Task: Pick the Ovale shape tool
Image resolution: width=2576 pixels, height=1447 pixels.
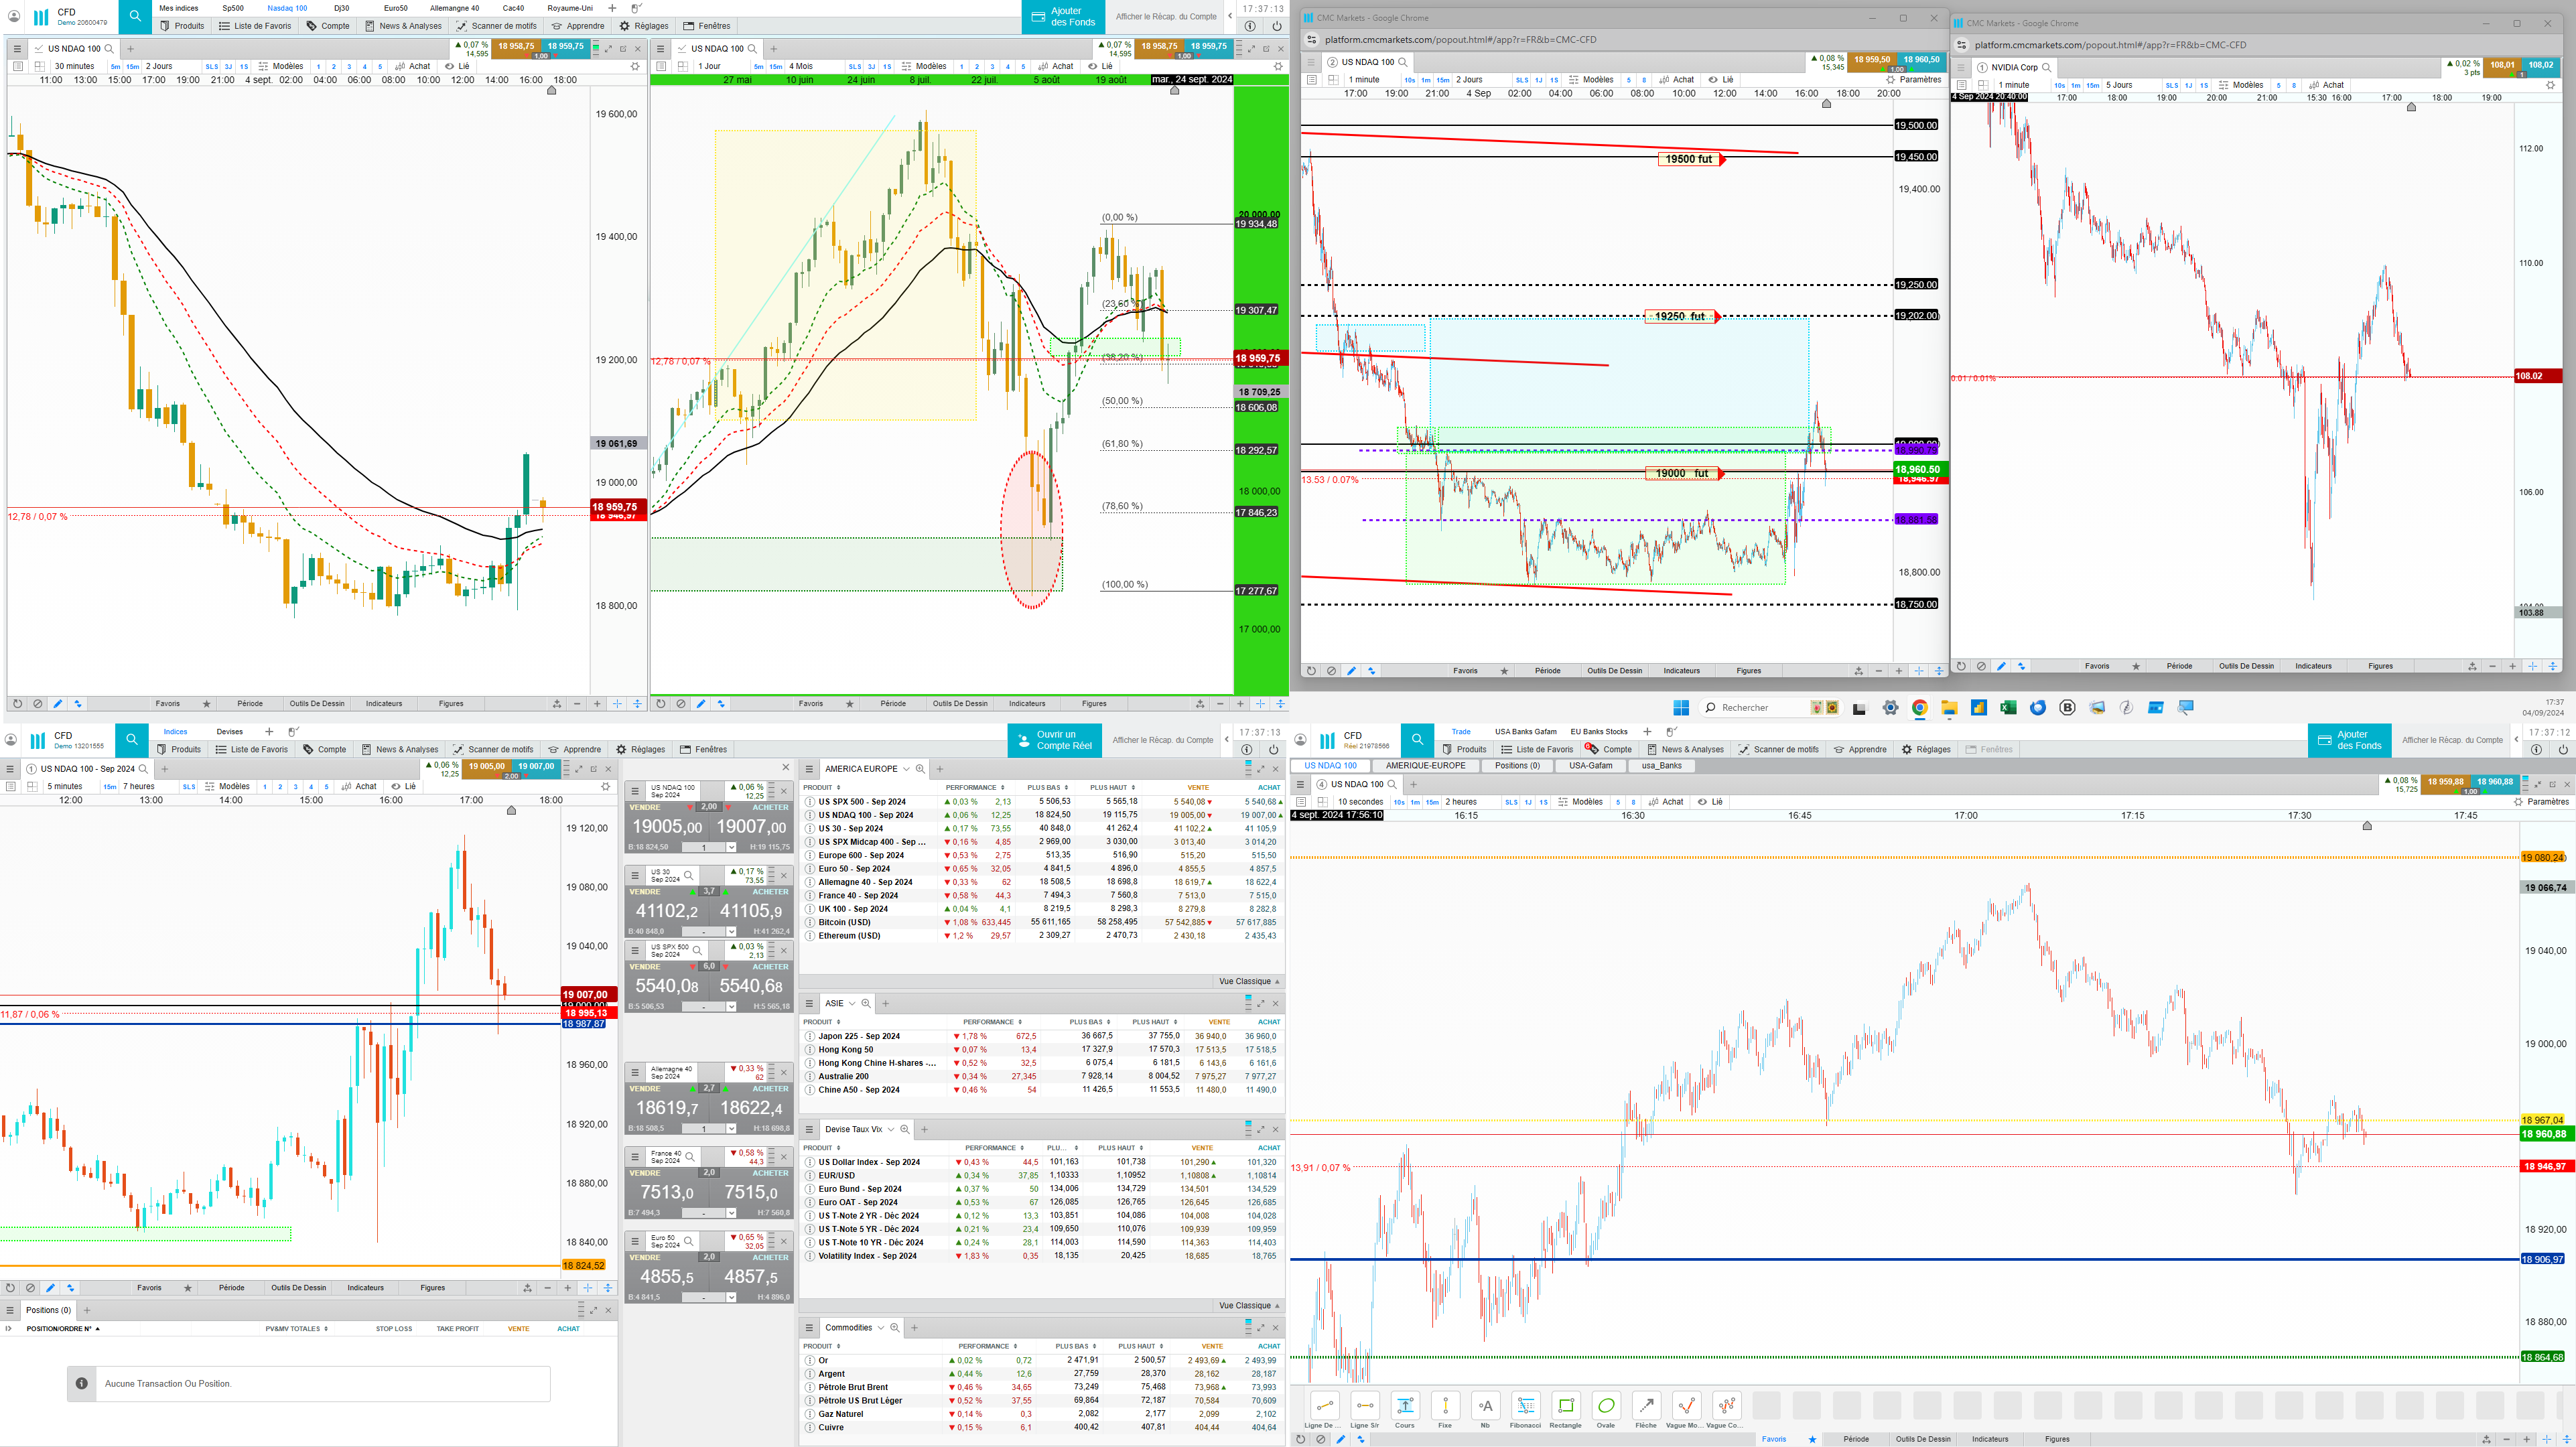Action: [x=1606, y=1406]
